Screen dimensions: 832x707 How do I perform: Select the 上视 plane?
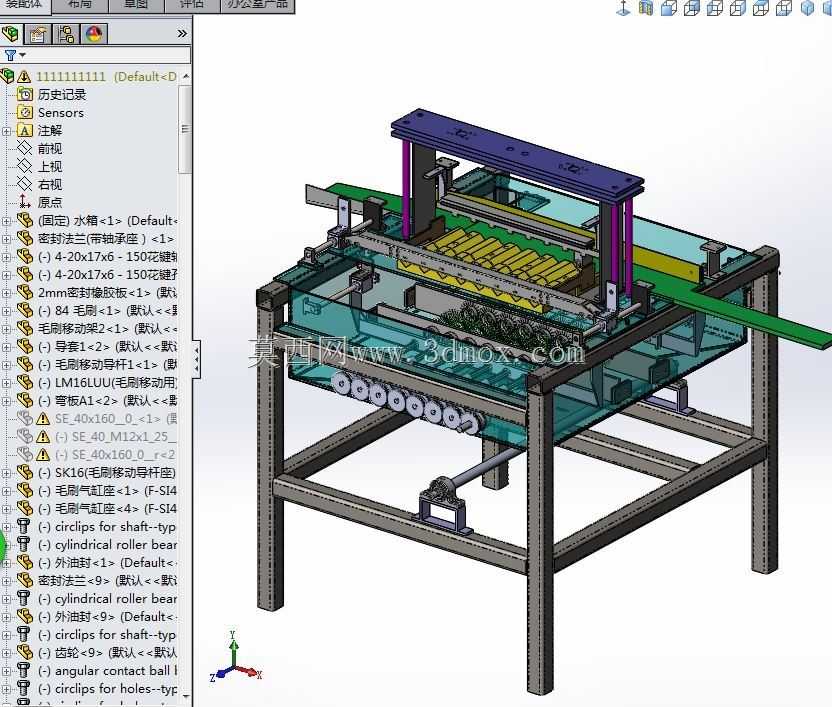pyautogui.click(x=49, y=167)
